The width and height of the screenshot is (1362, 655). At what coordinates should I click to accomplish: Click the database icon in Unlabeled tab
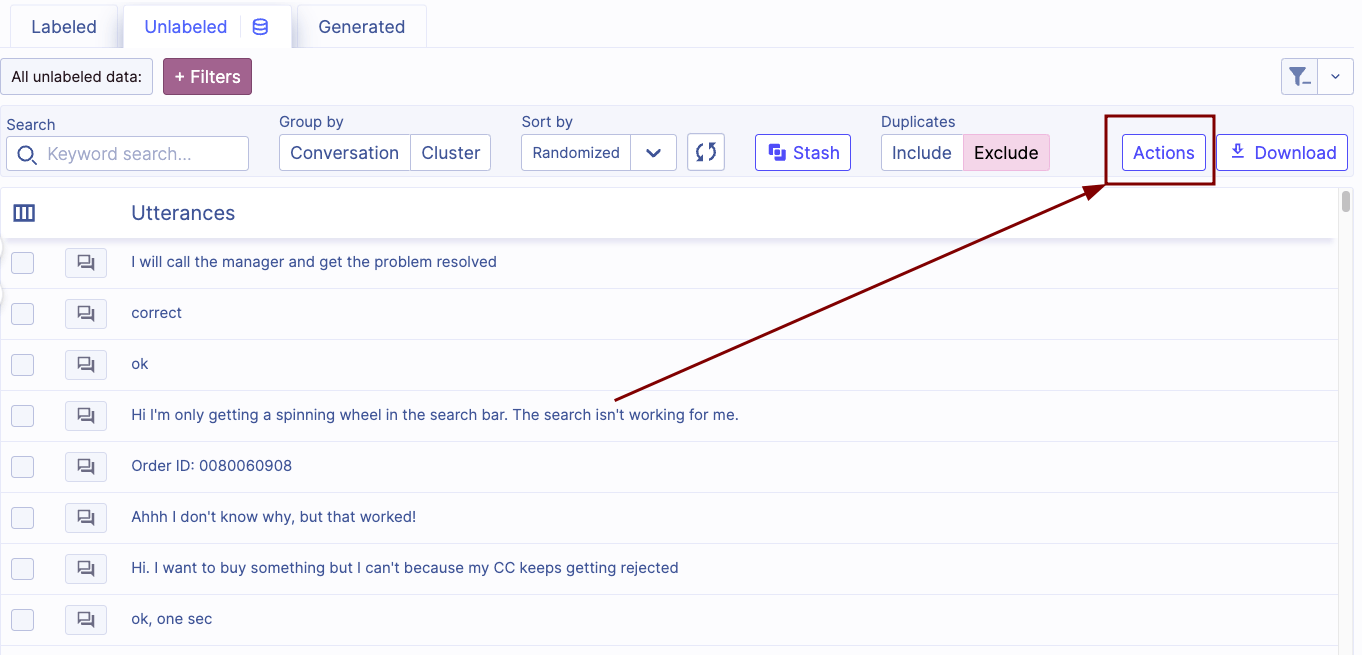coord(260,27)
